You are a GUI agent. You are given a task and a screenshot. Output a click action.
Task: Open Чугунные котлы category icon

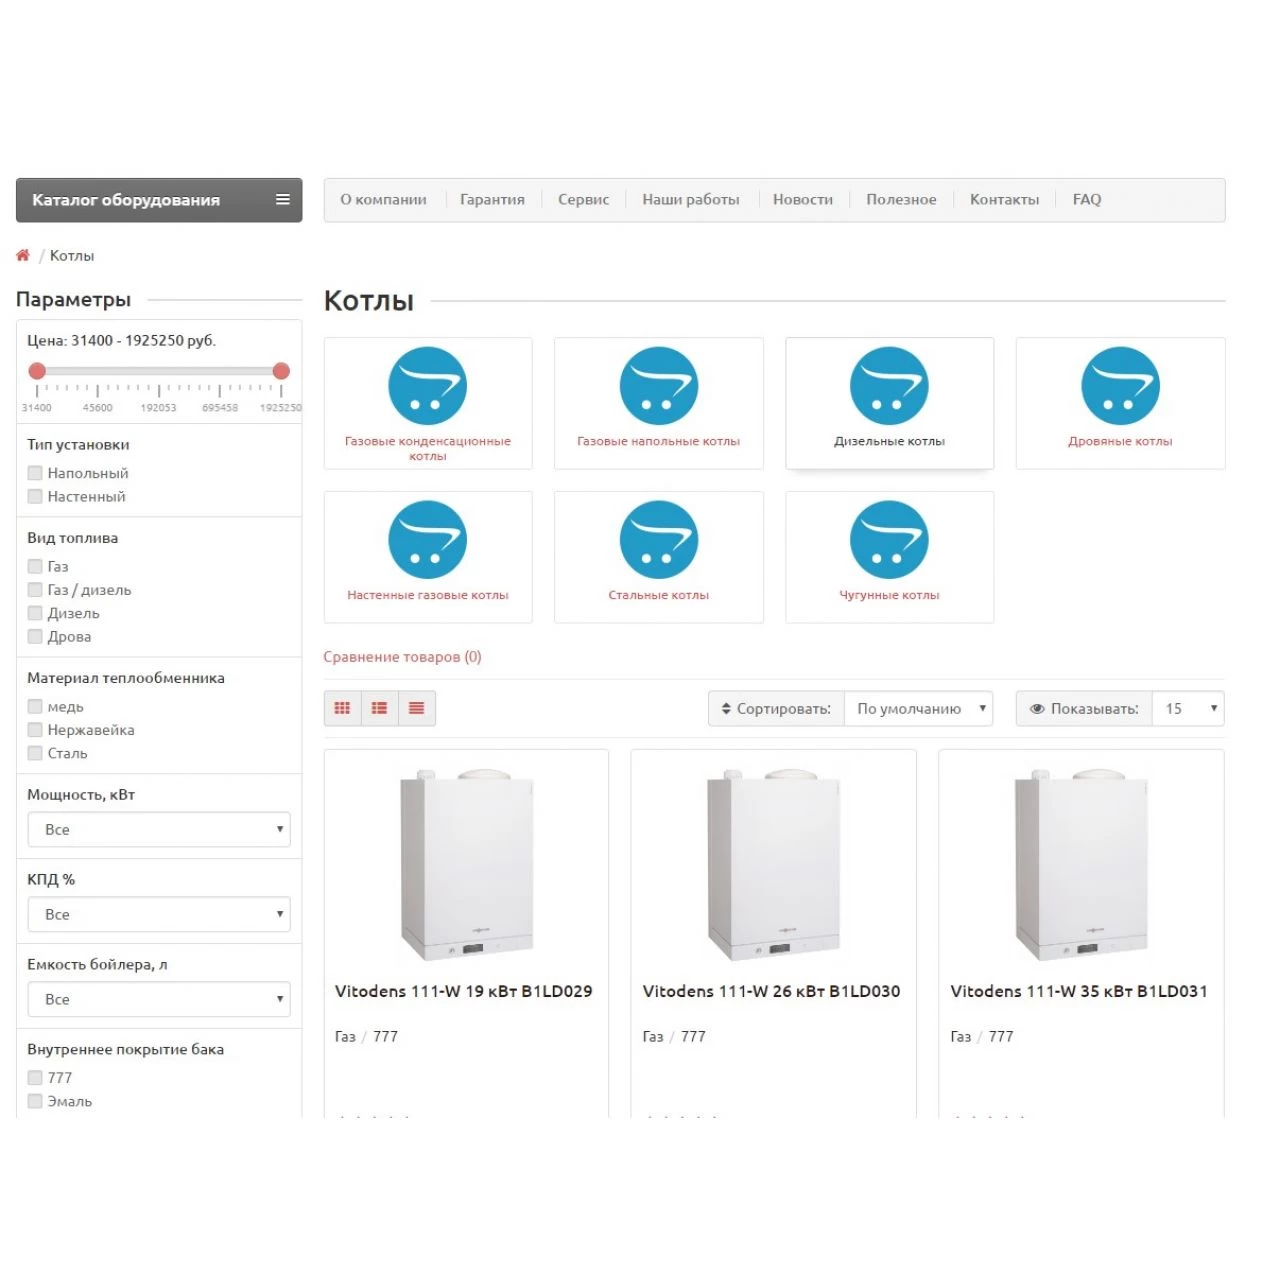889,540
